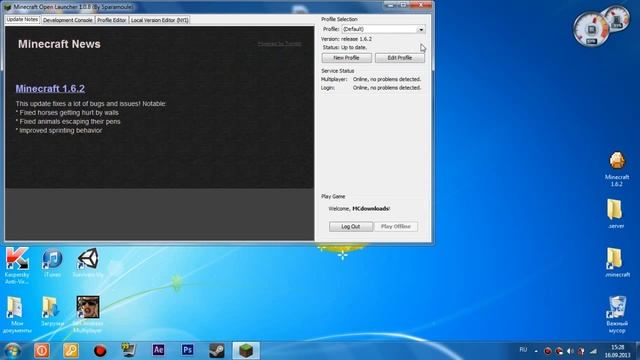Click the network signal tray icon
This screenshot has height=360, width=640.
593,351
